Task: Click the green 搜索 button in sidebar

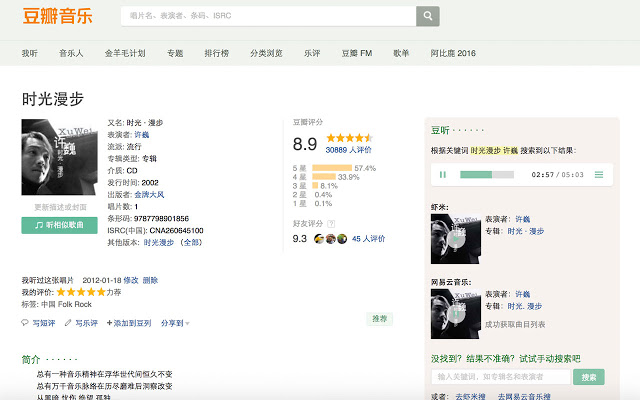Action: (x=589, y=377)
